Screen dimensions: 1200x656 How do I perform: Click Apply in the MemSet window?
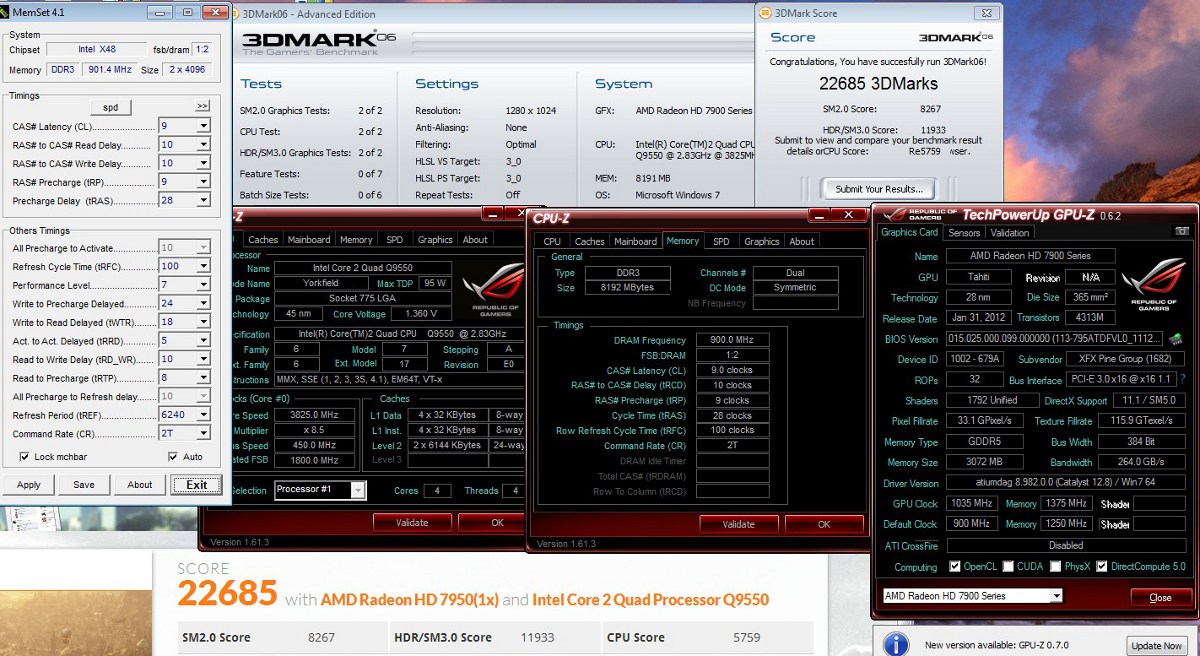coord(29,485)
